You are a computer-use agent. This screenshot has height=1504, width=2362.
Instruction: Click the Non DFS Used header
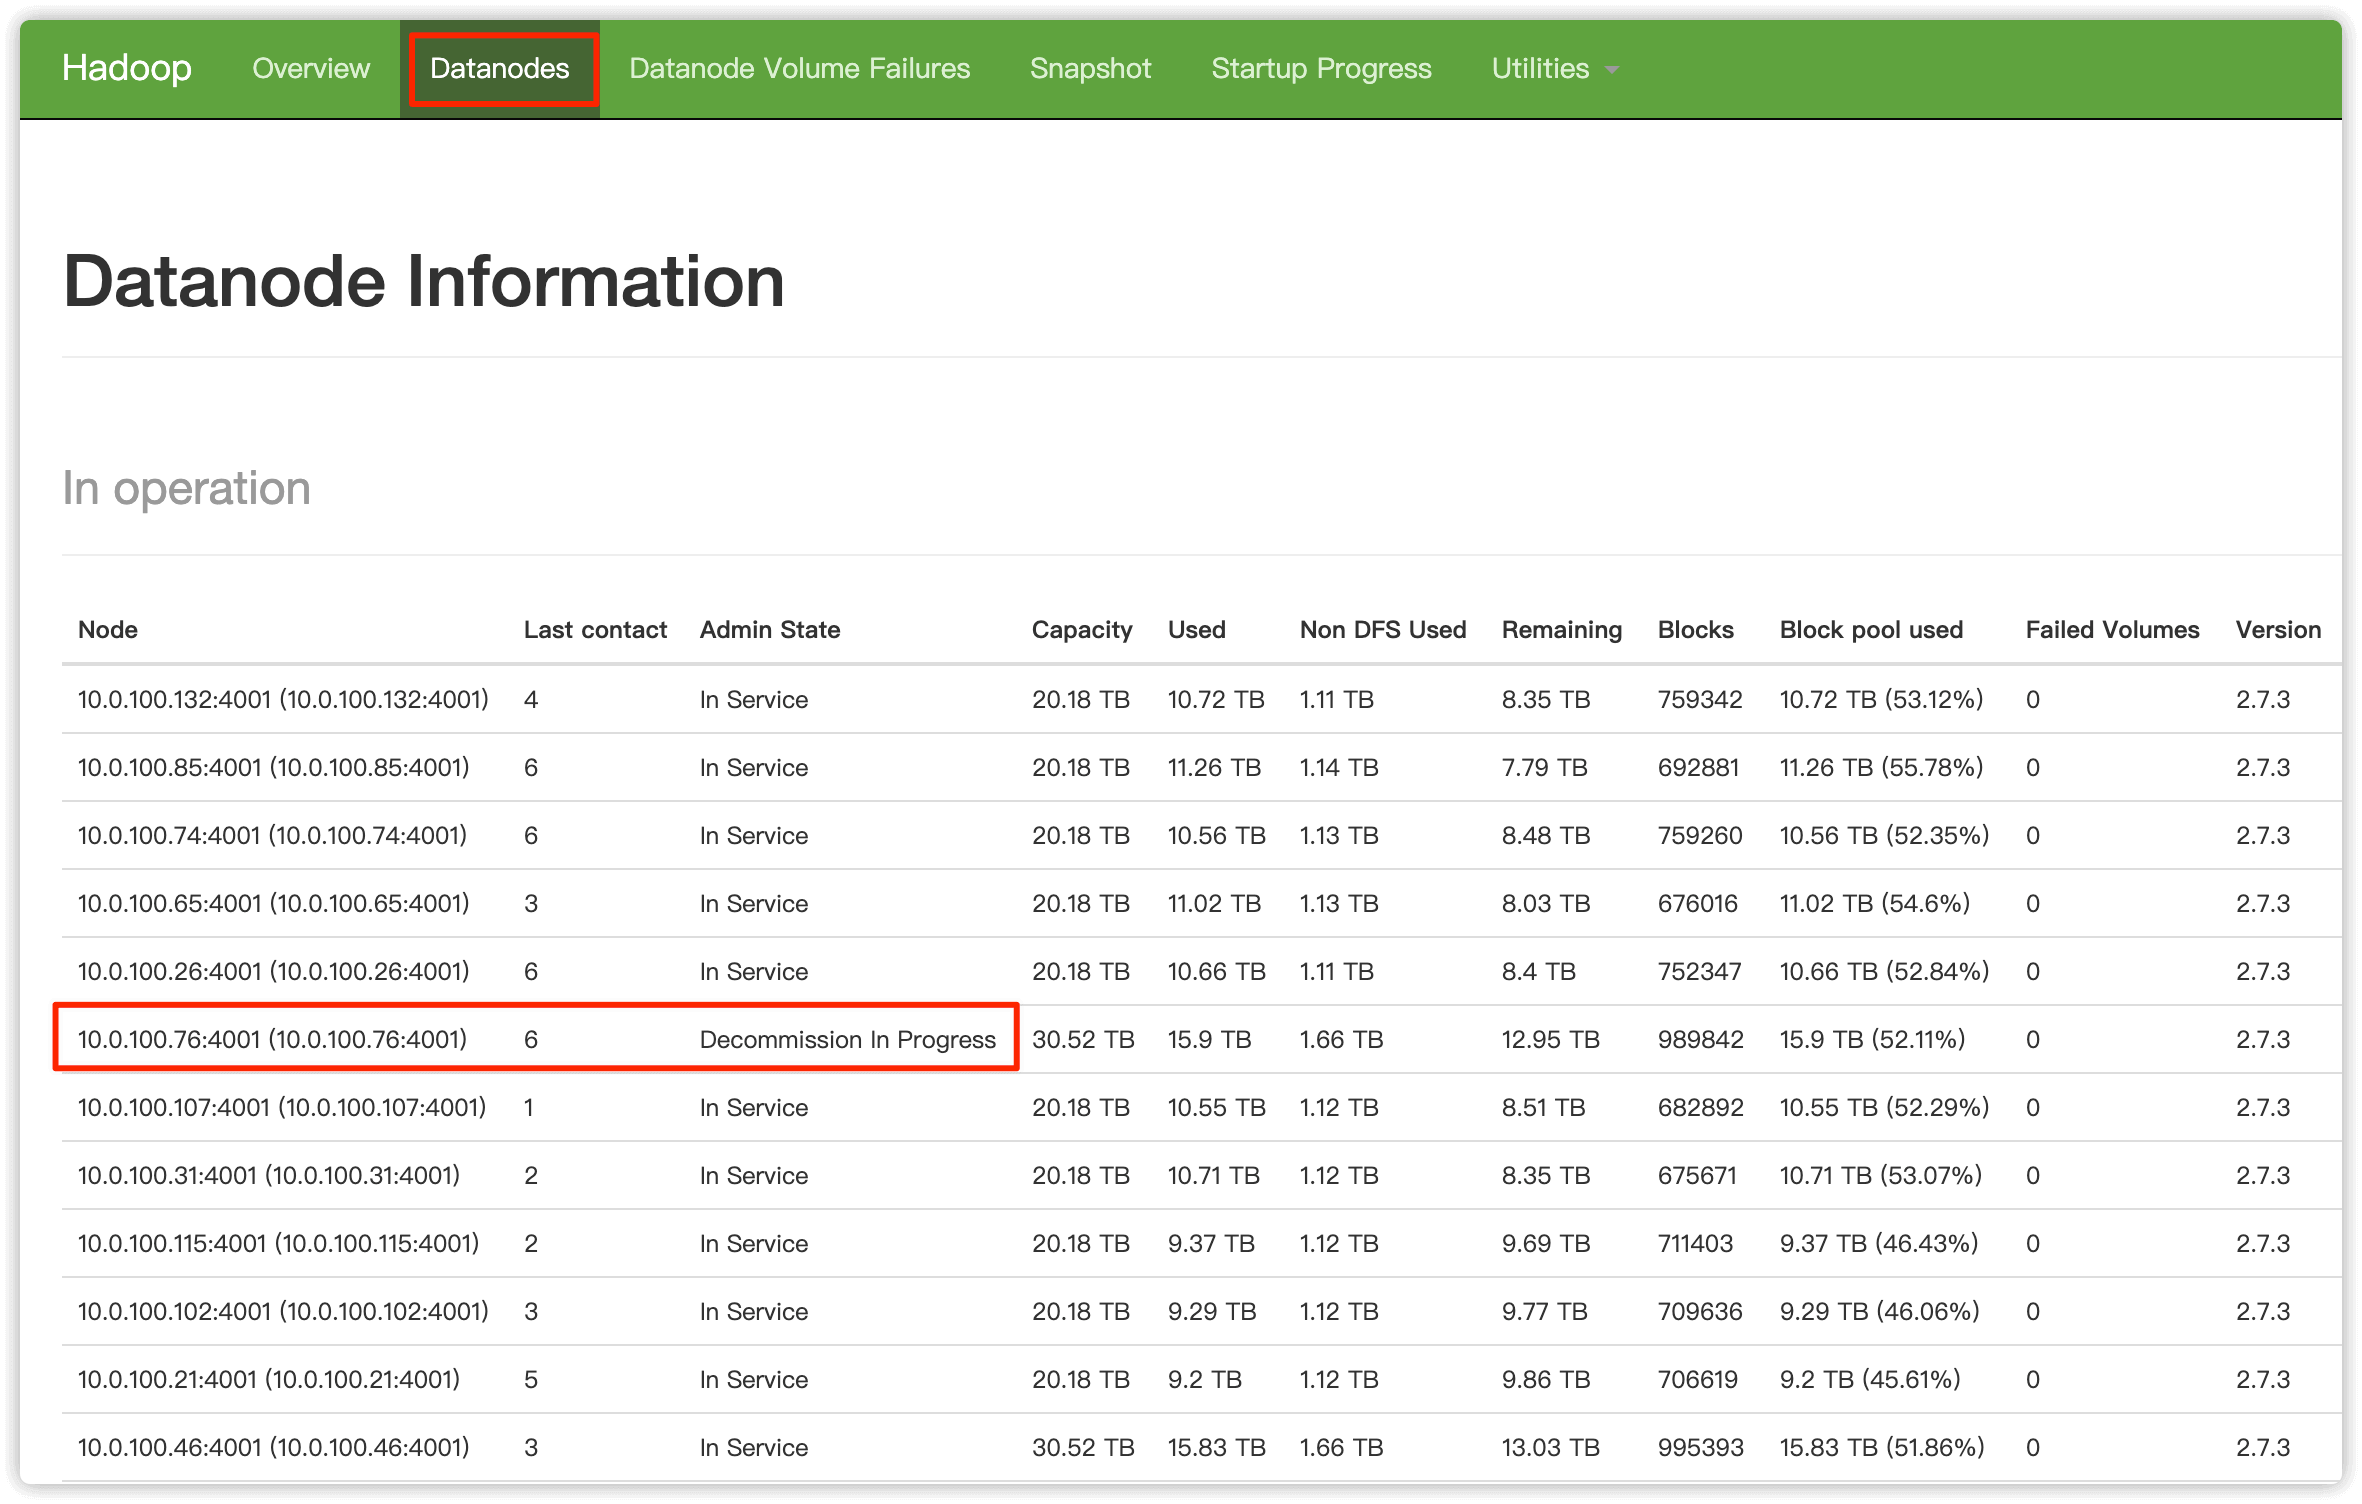click(x=1383, y=630)
